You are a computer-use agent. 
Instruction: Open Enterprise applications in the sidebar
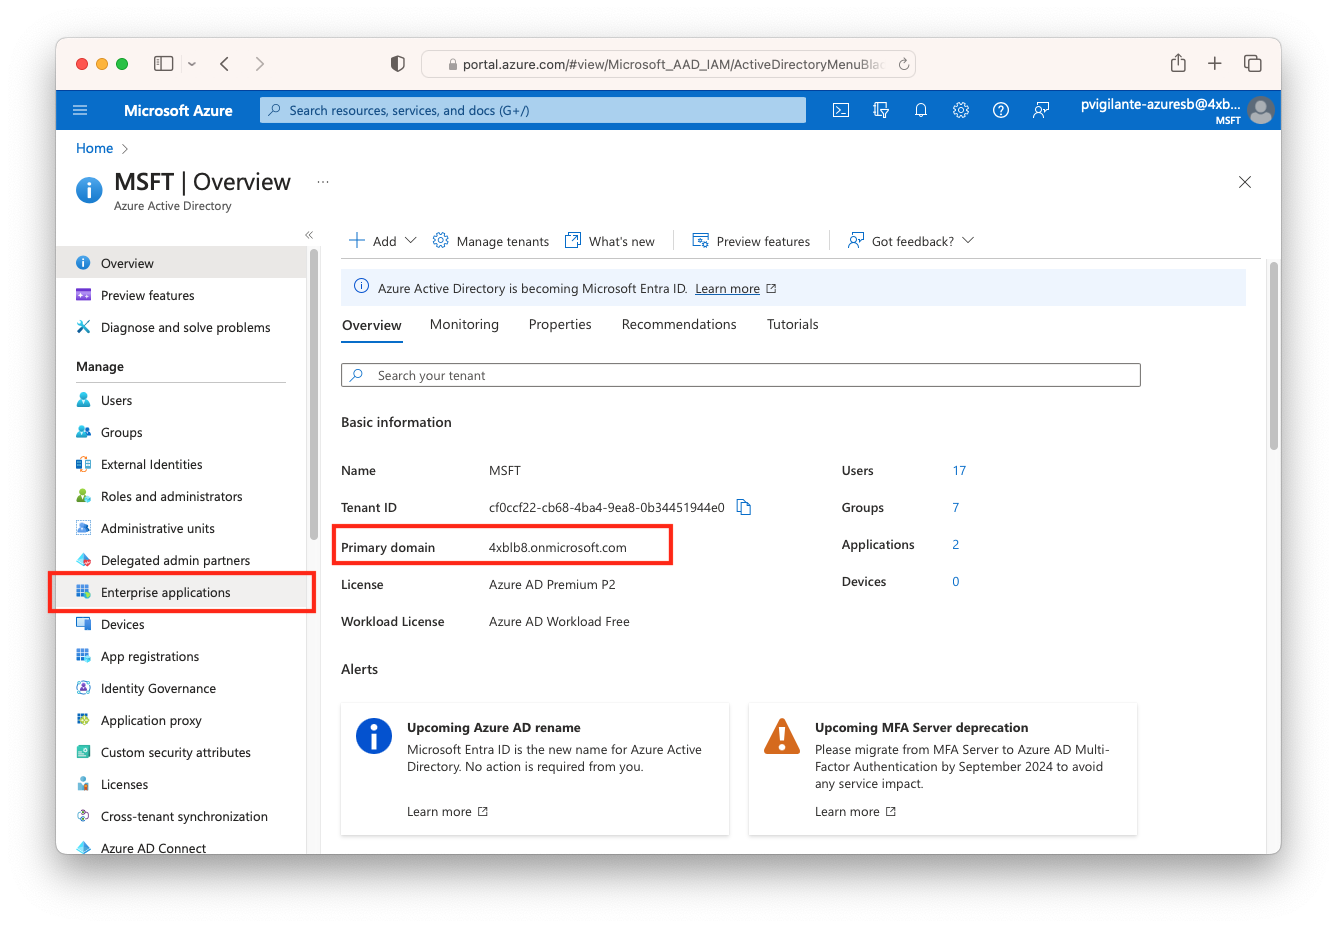pyautogui.click(x=165, y=592)
